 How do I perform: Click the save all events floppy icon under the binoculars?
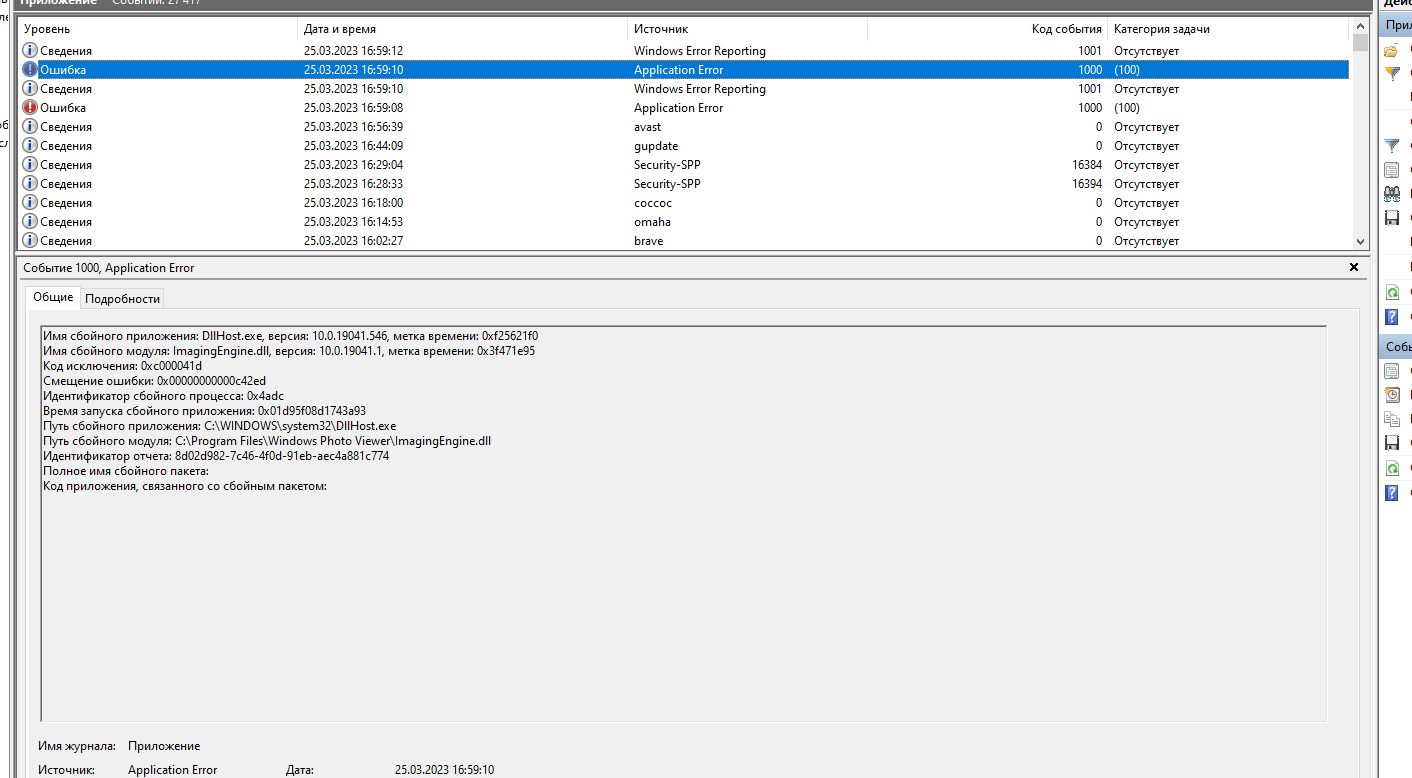click(x=1391, y=218)
